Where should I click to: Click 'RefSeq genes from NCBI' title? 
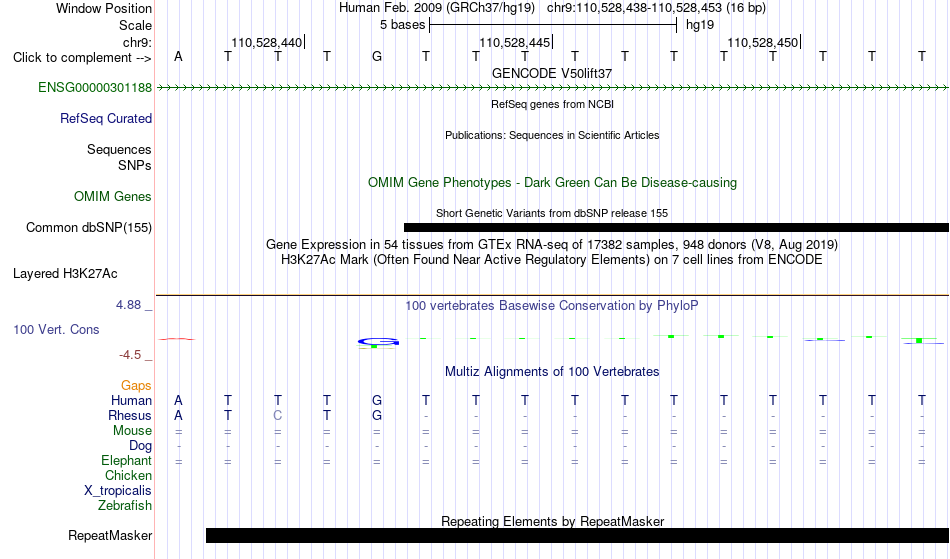tap(552, 104)
